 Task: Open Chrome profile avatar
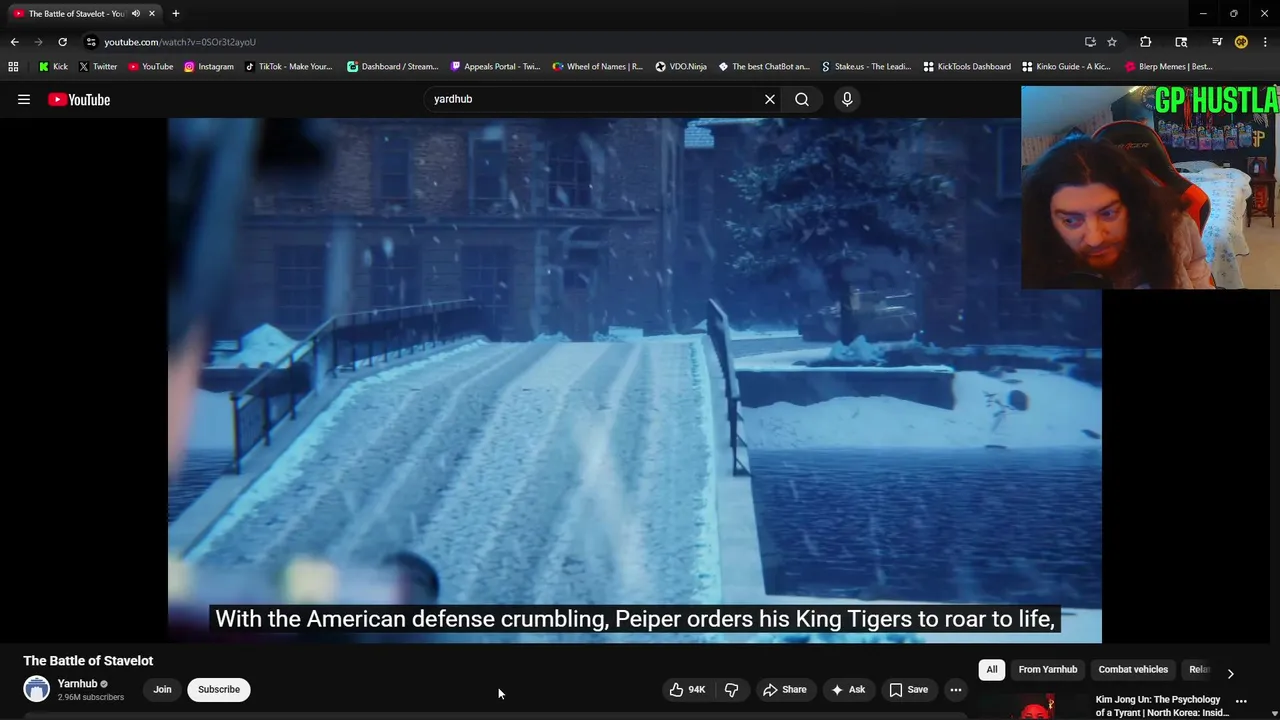1241,42
